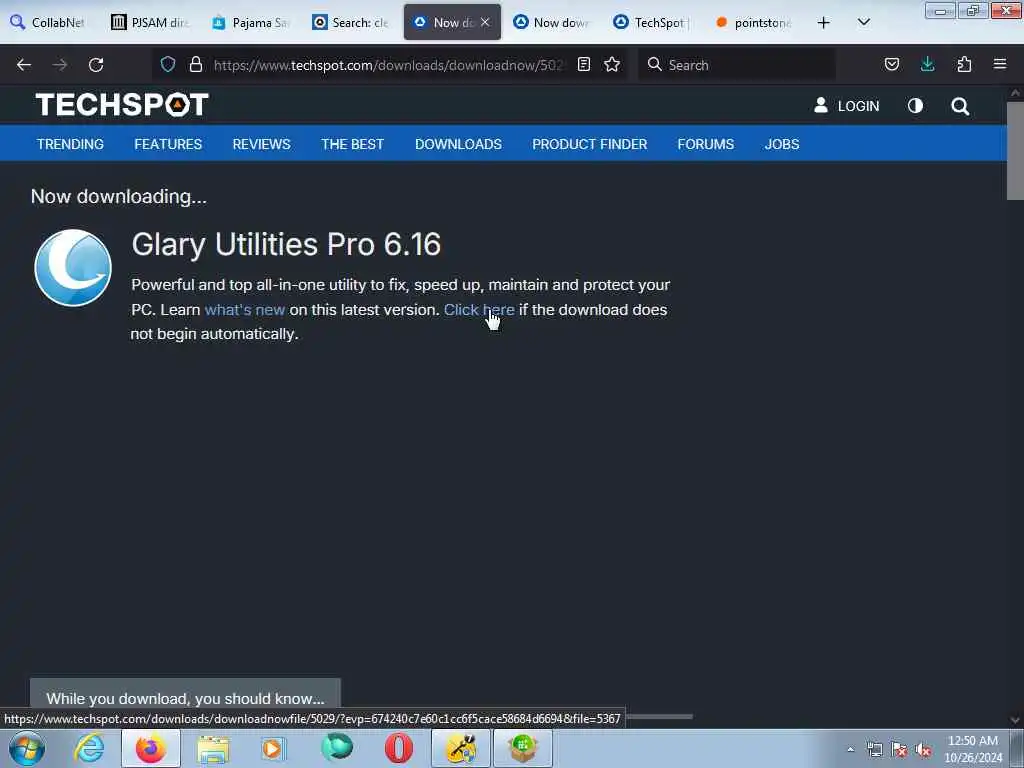Open the Windows Start menu
This screenshot has width=1024, height=768.
point(27,748)
